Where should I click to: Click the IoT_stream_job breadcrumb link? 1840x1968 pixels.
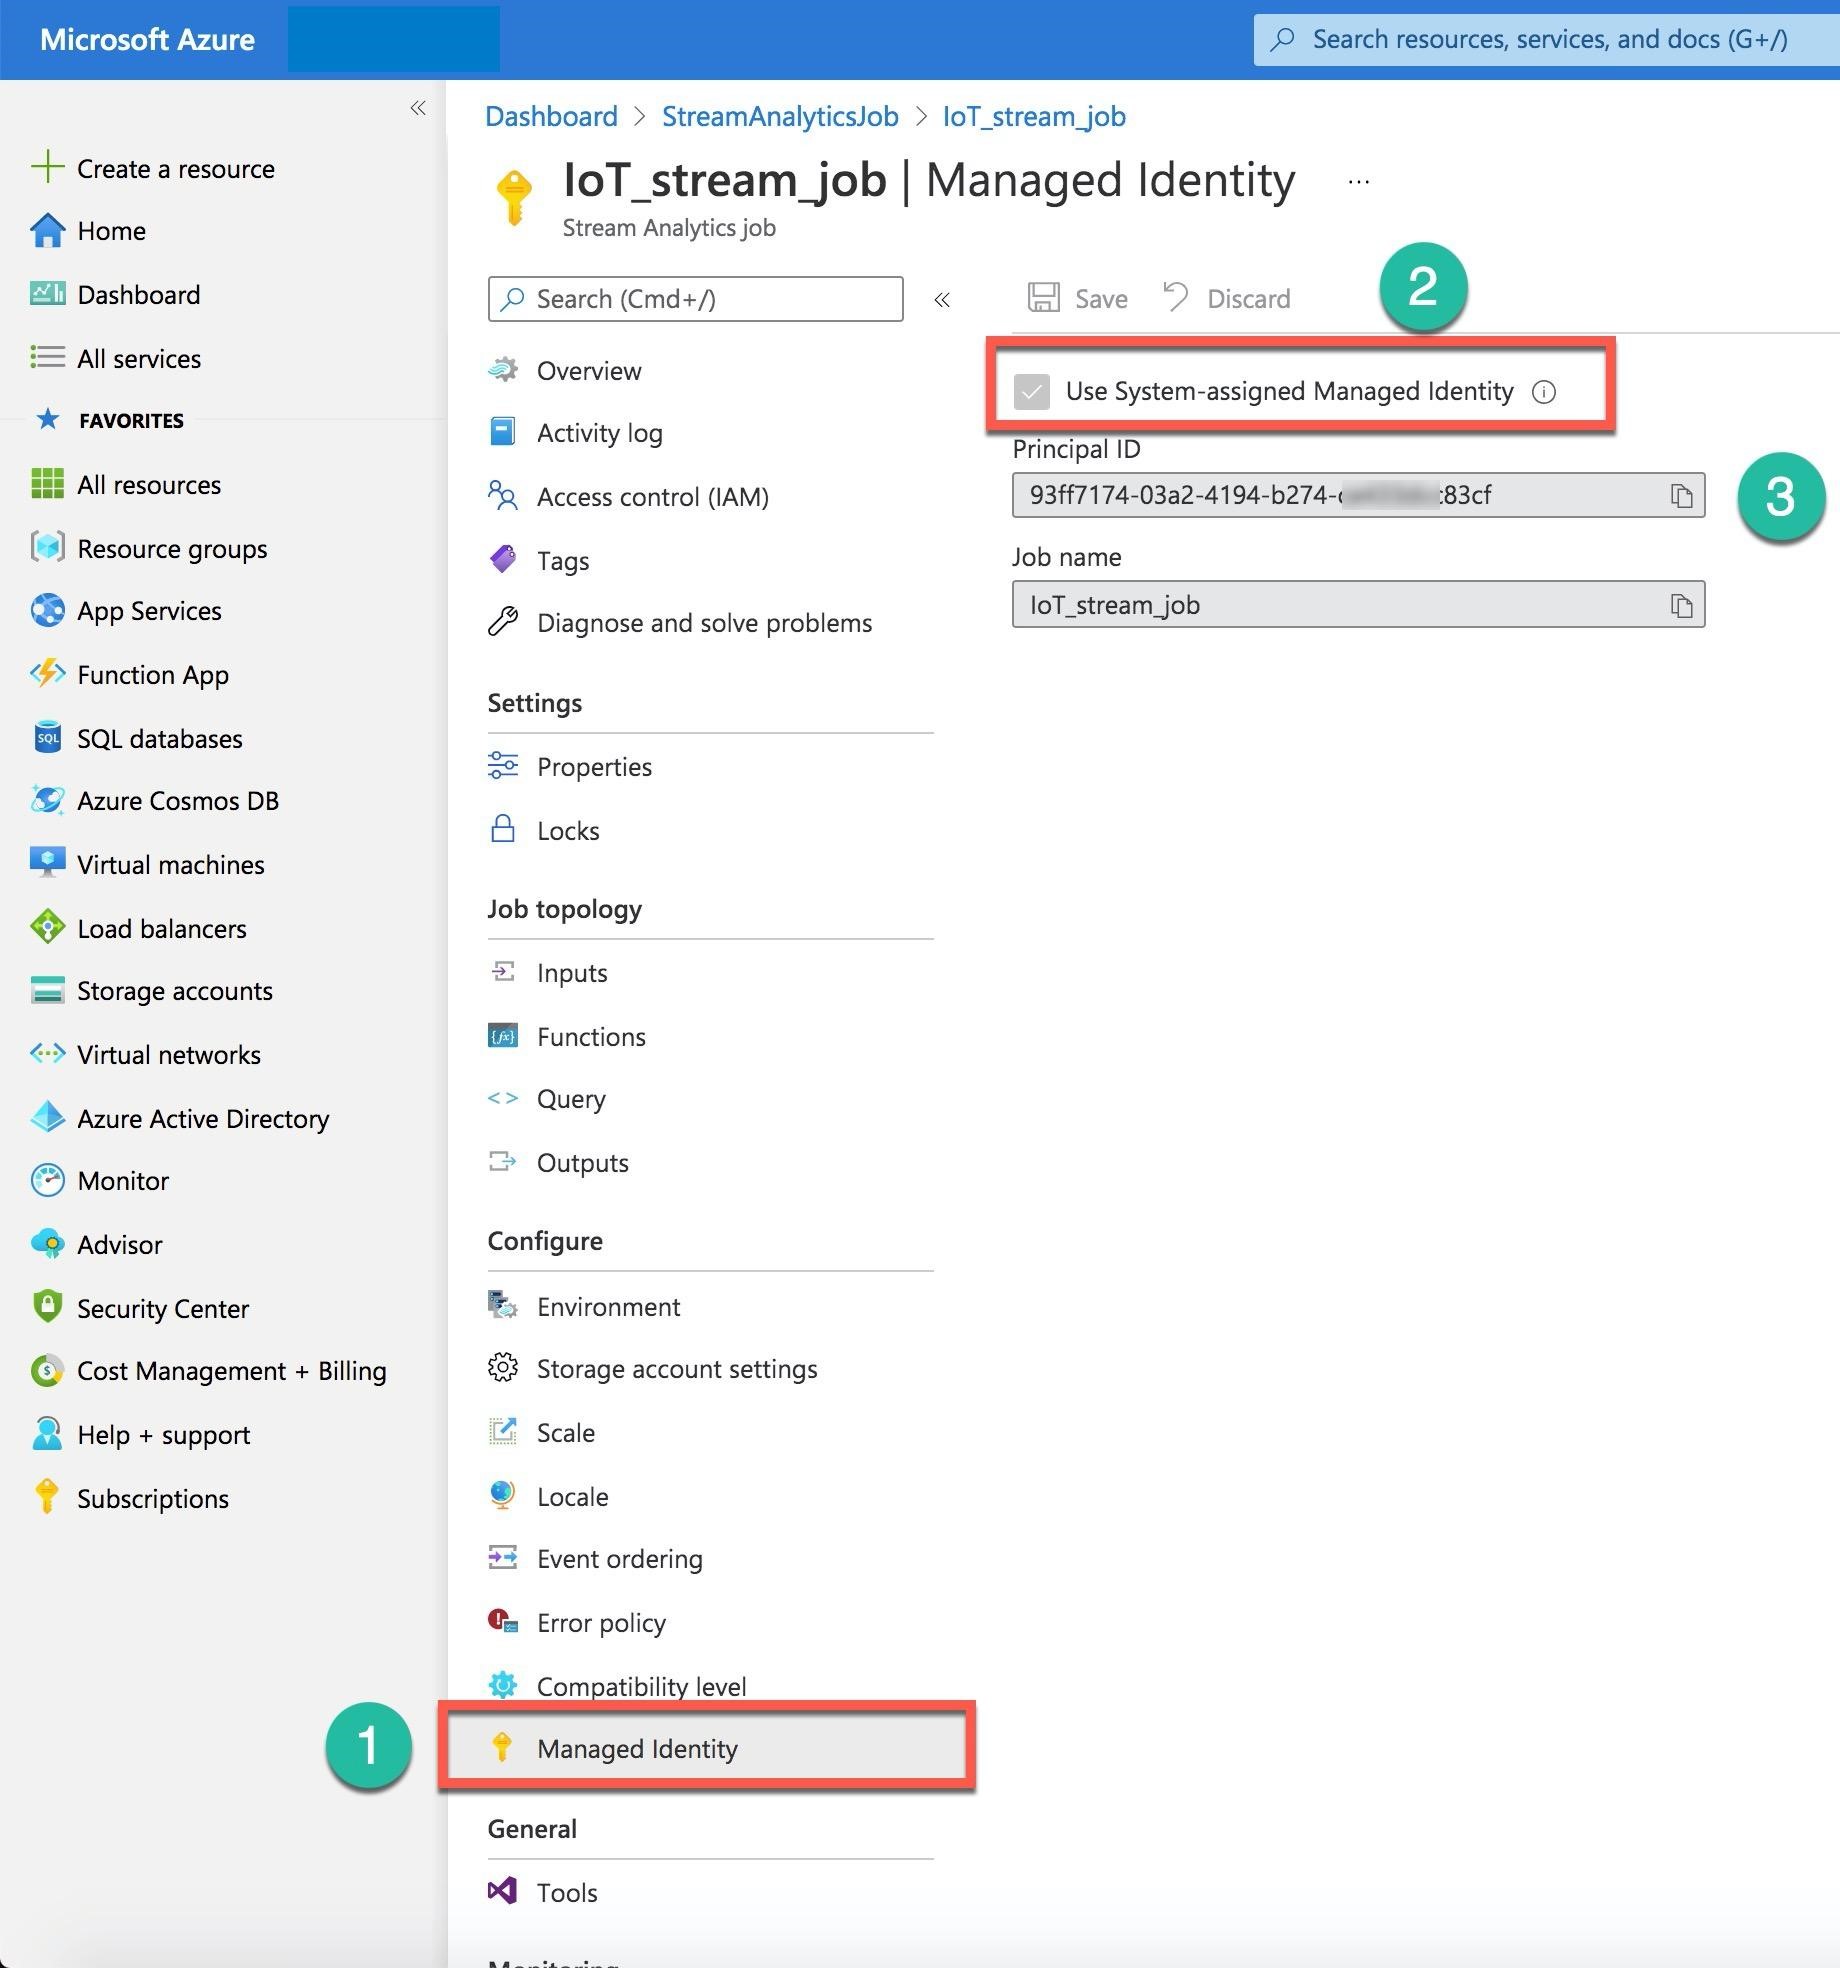(x=1034, y=116)
